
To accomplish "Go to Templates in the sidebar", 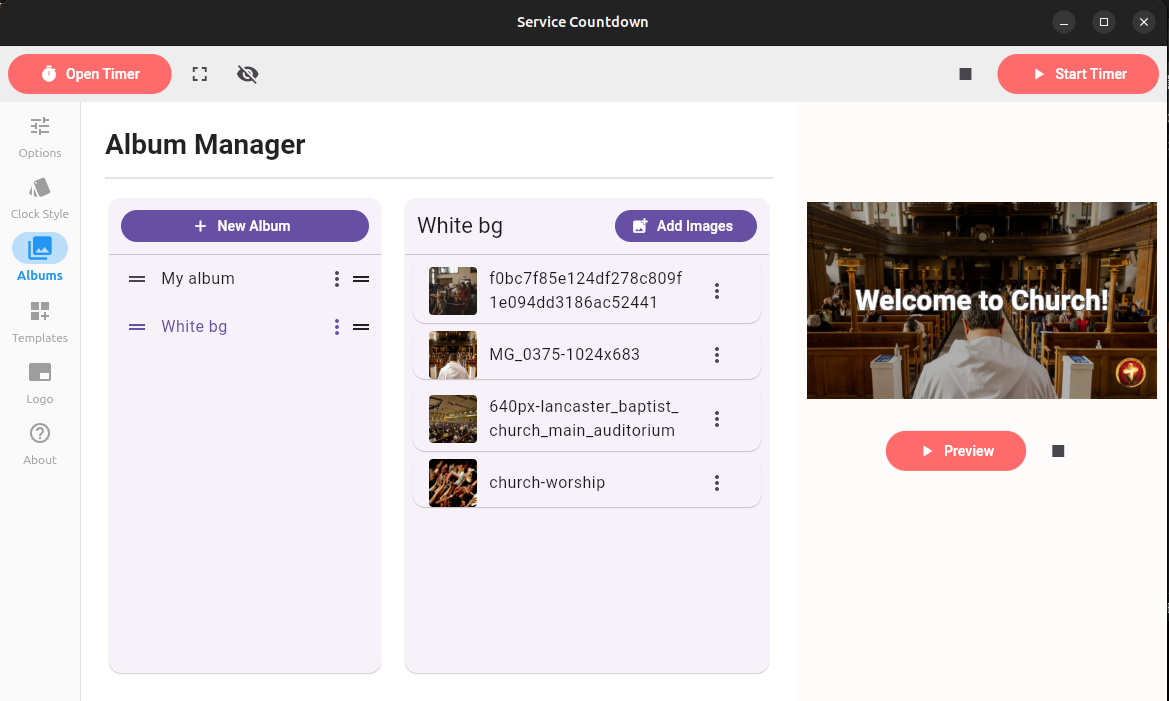I will (x=40, y=322).
